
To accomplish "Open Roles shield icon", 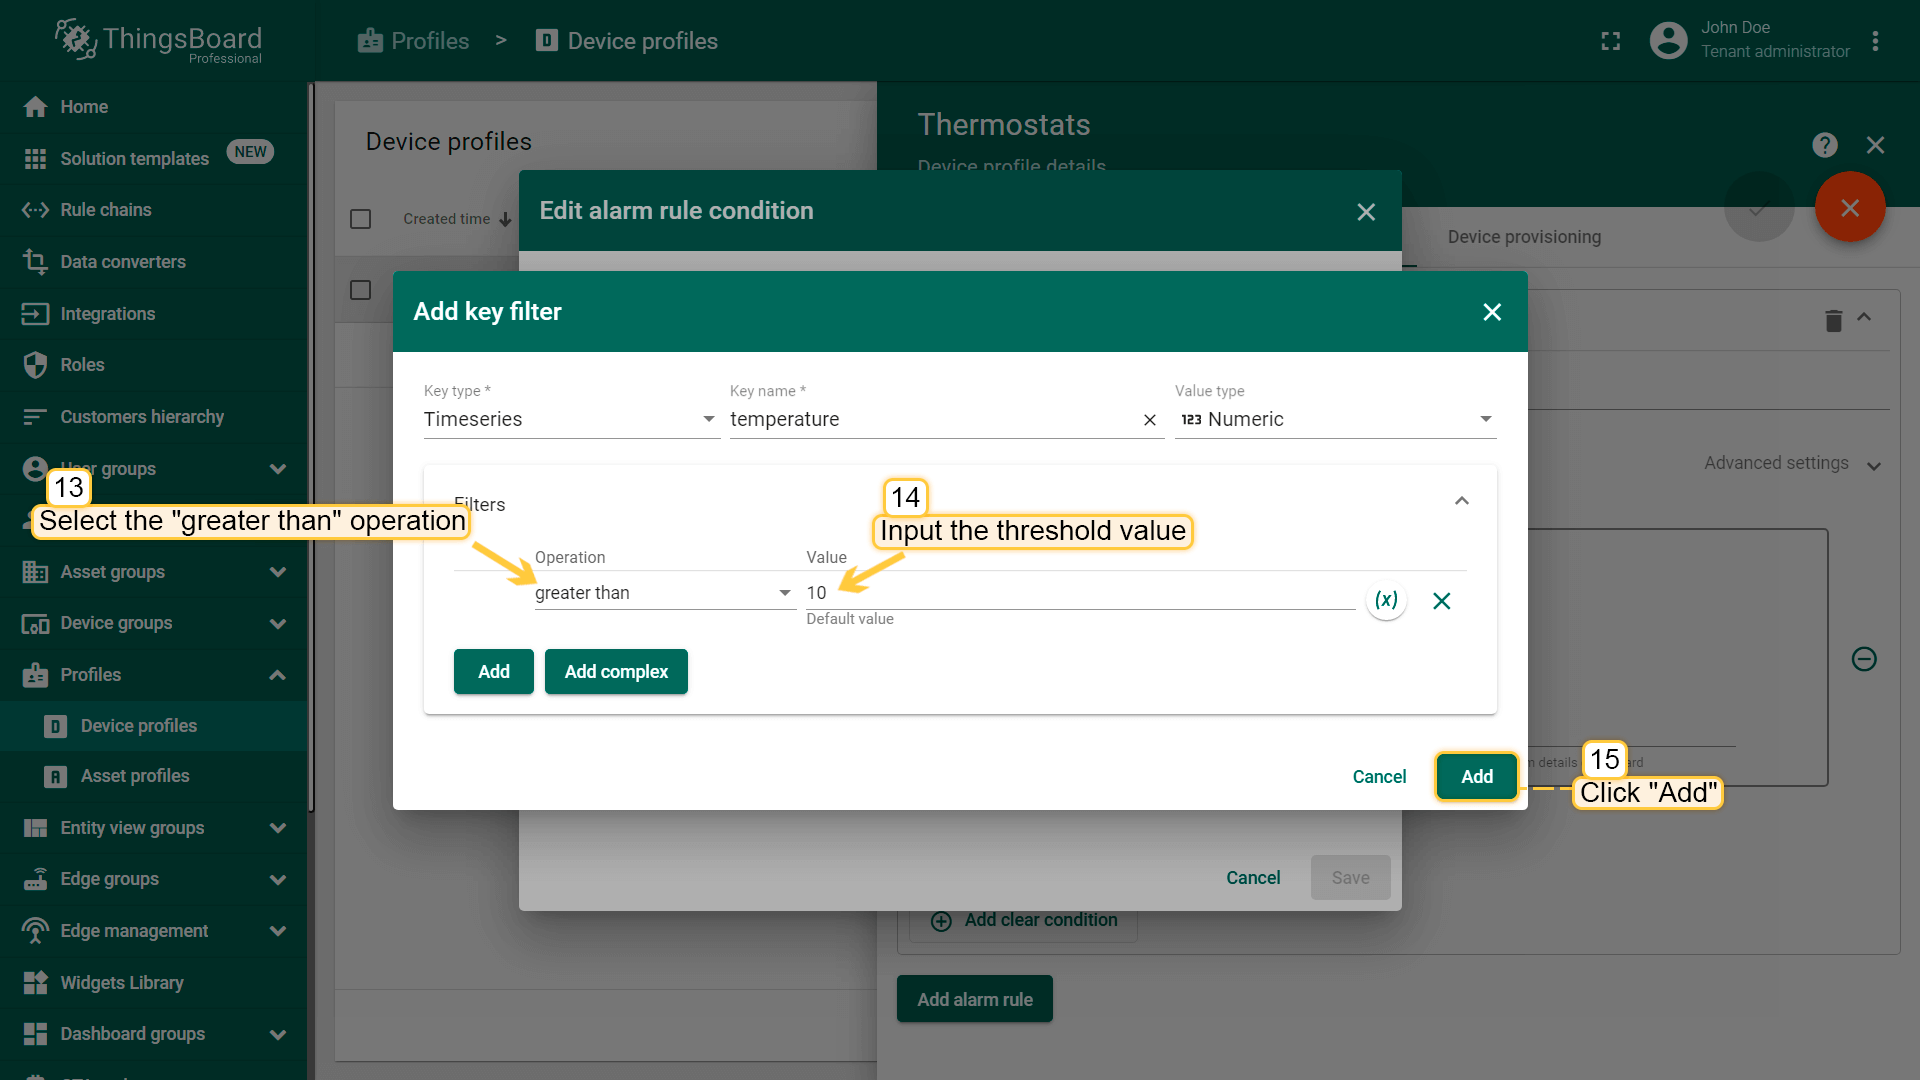I will (x=36, y=365).
